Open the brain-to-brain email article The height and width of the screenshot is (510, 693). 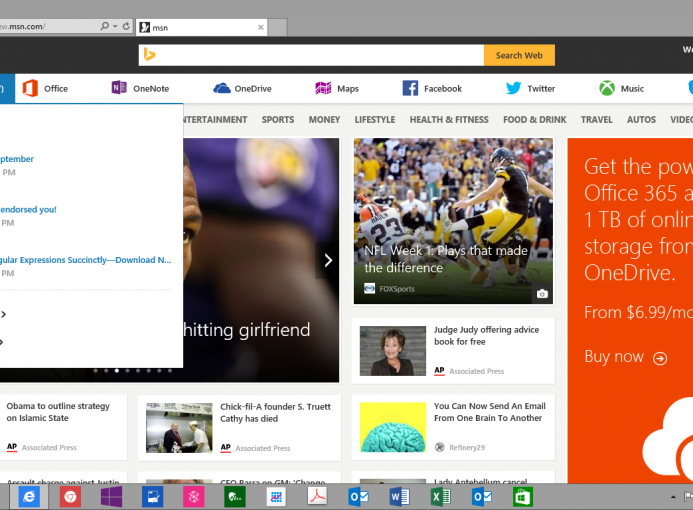tap(490, 412)
